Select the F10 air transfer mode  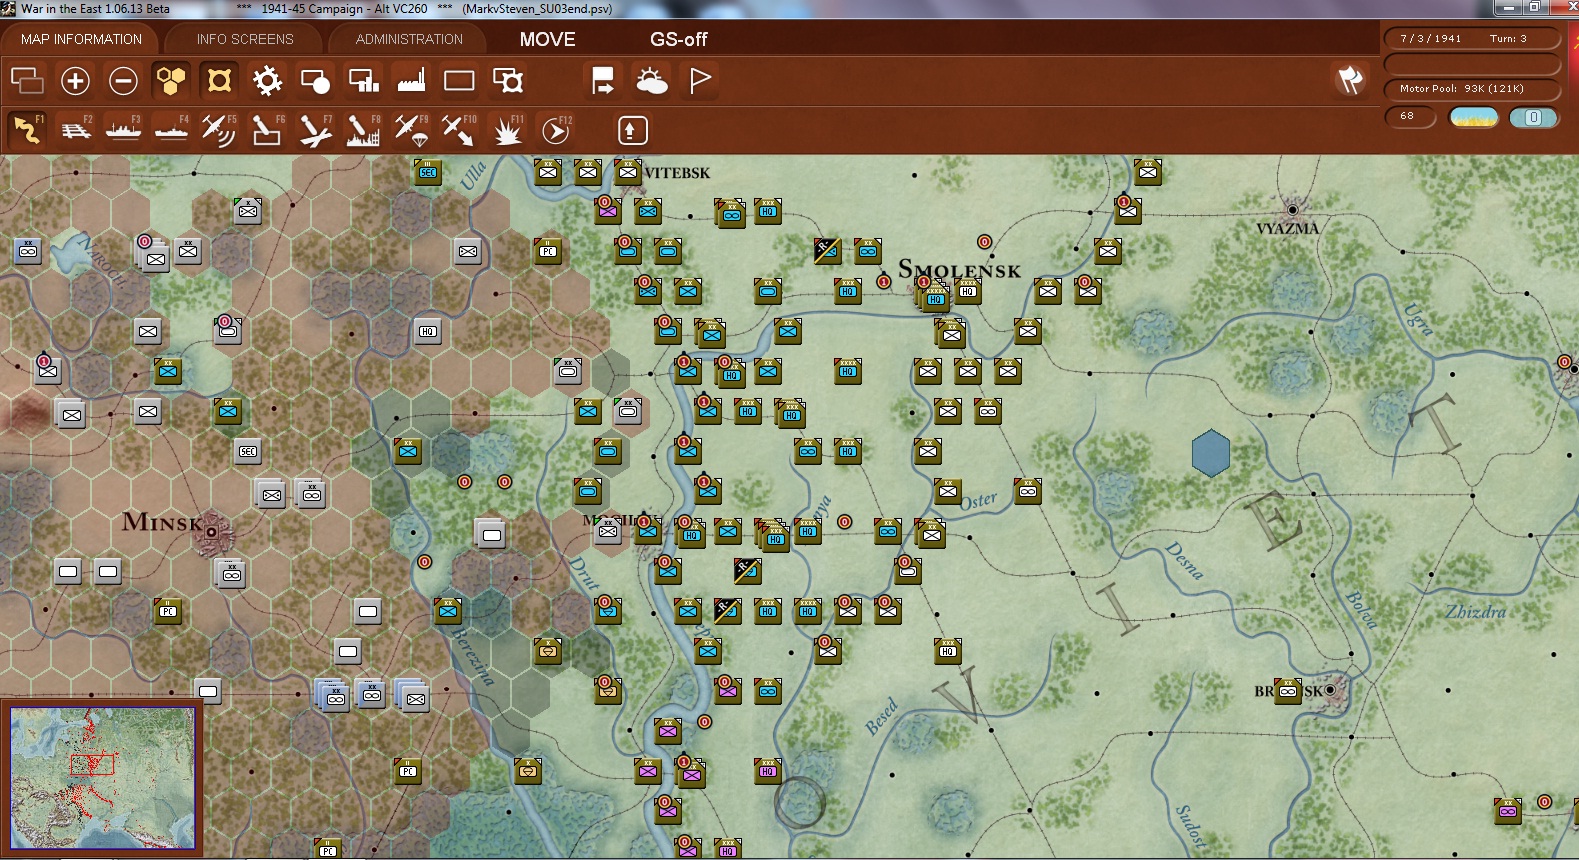tap(459, 130)
